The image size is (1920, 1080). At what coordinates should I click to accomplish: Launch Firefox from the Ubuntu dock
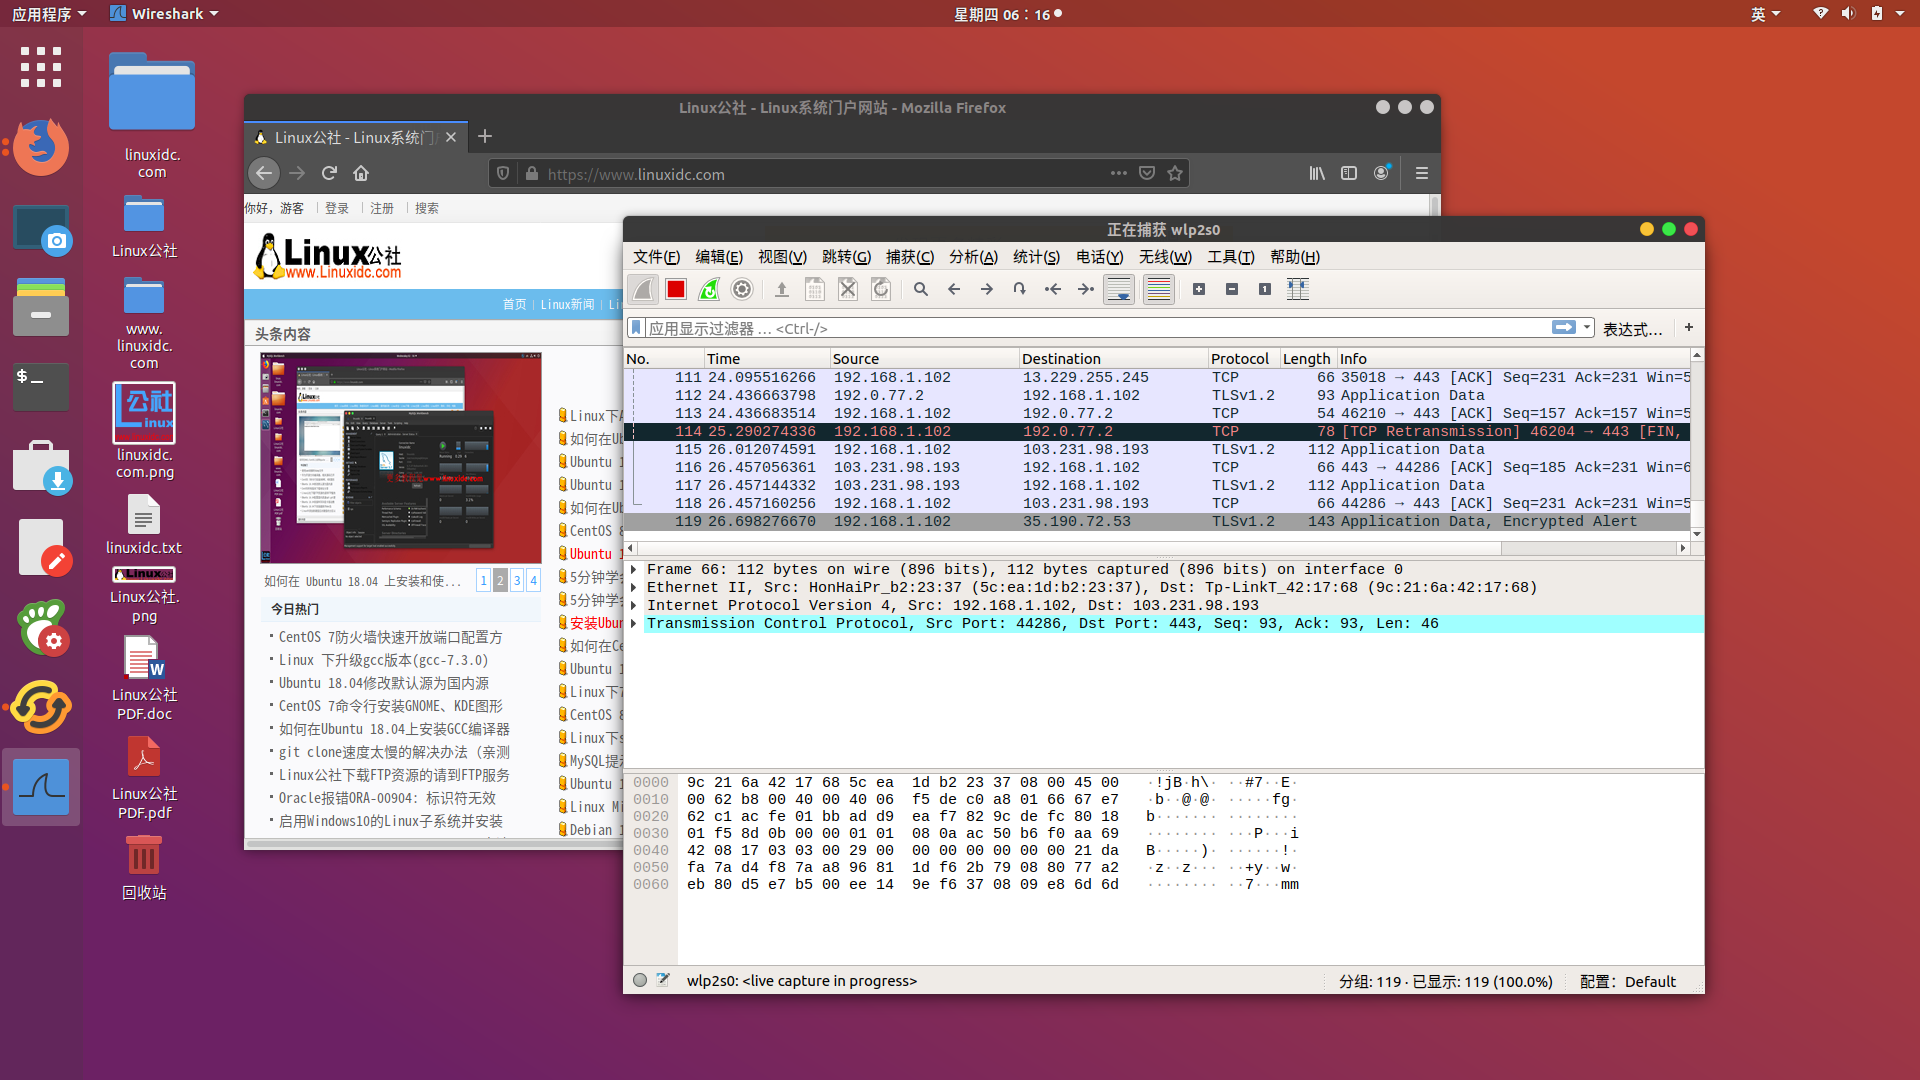pyautogui.click(x=40, y=147)
